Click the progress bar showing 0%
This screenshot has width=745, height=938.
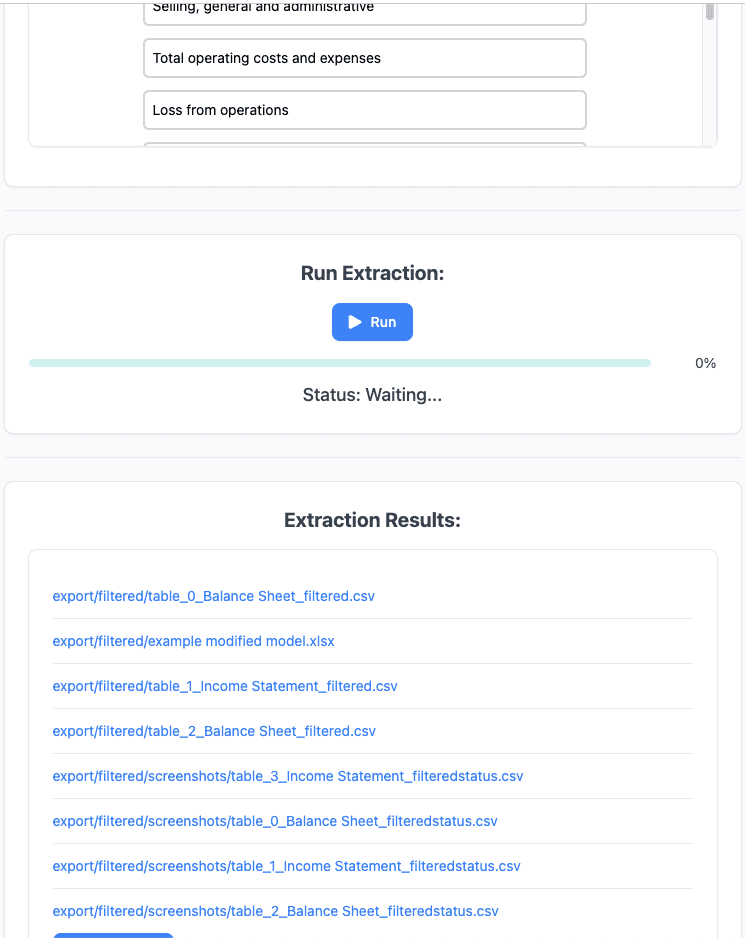(x=340, y=363)
